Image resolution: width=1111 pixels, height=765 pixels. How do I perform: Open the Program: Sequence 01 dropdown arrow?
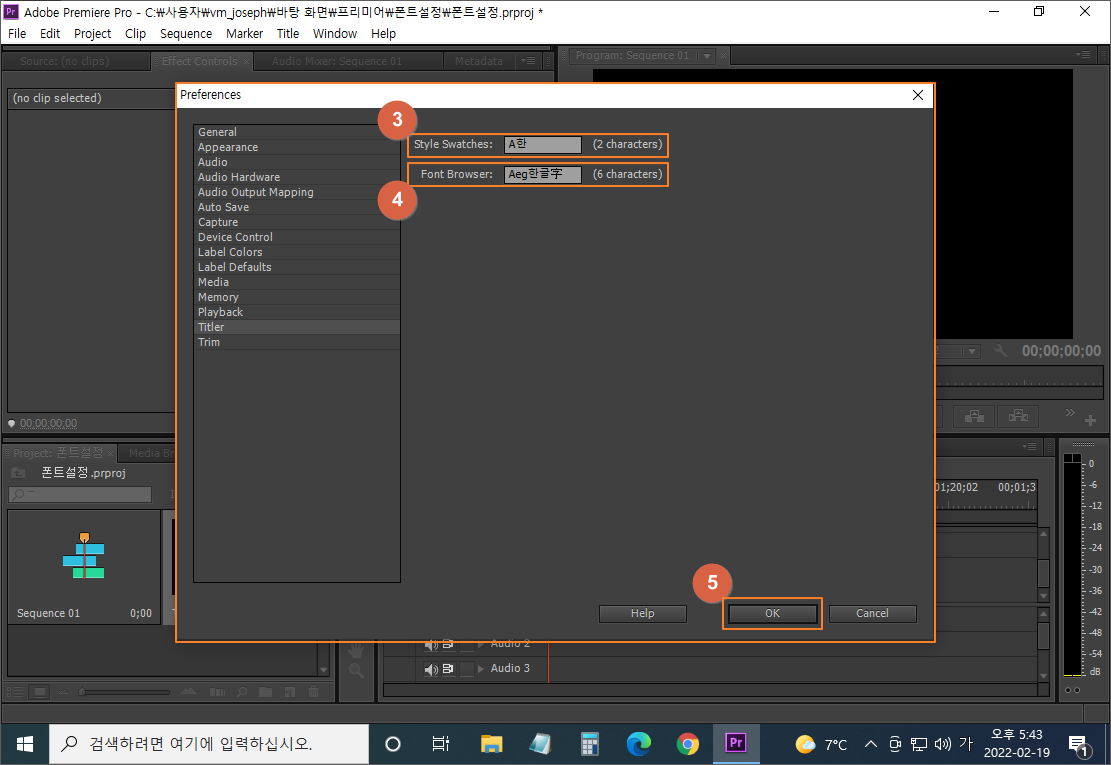(706, 56)
